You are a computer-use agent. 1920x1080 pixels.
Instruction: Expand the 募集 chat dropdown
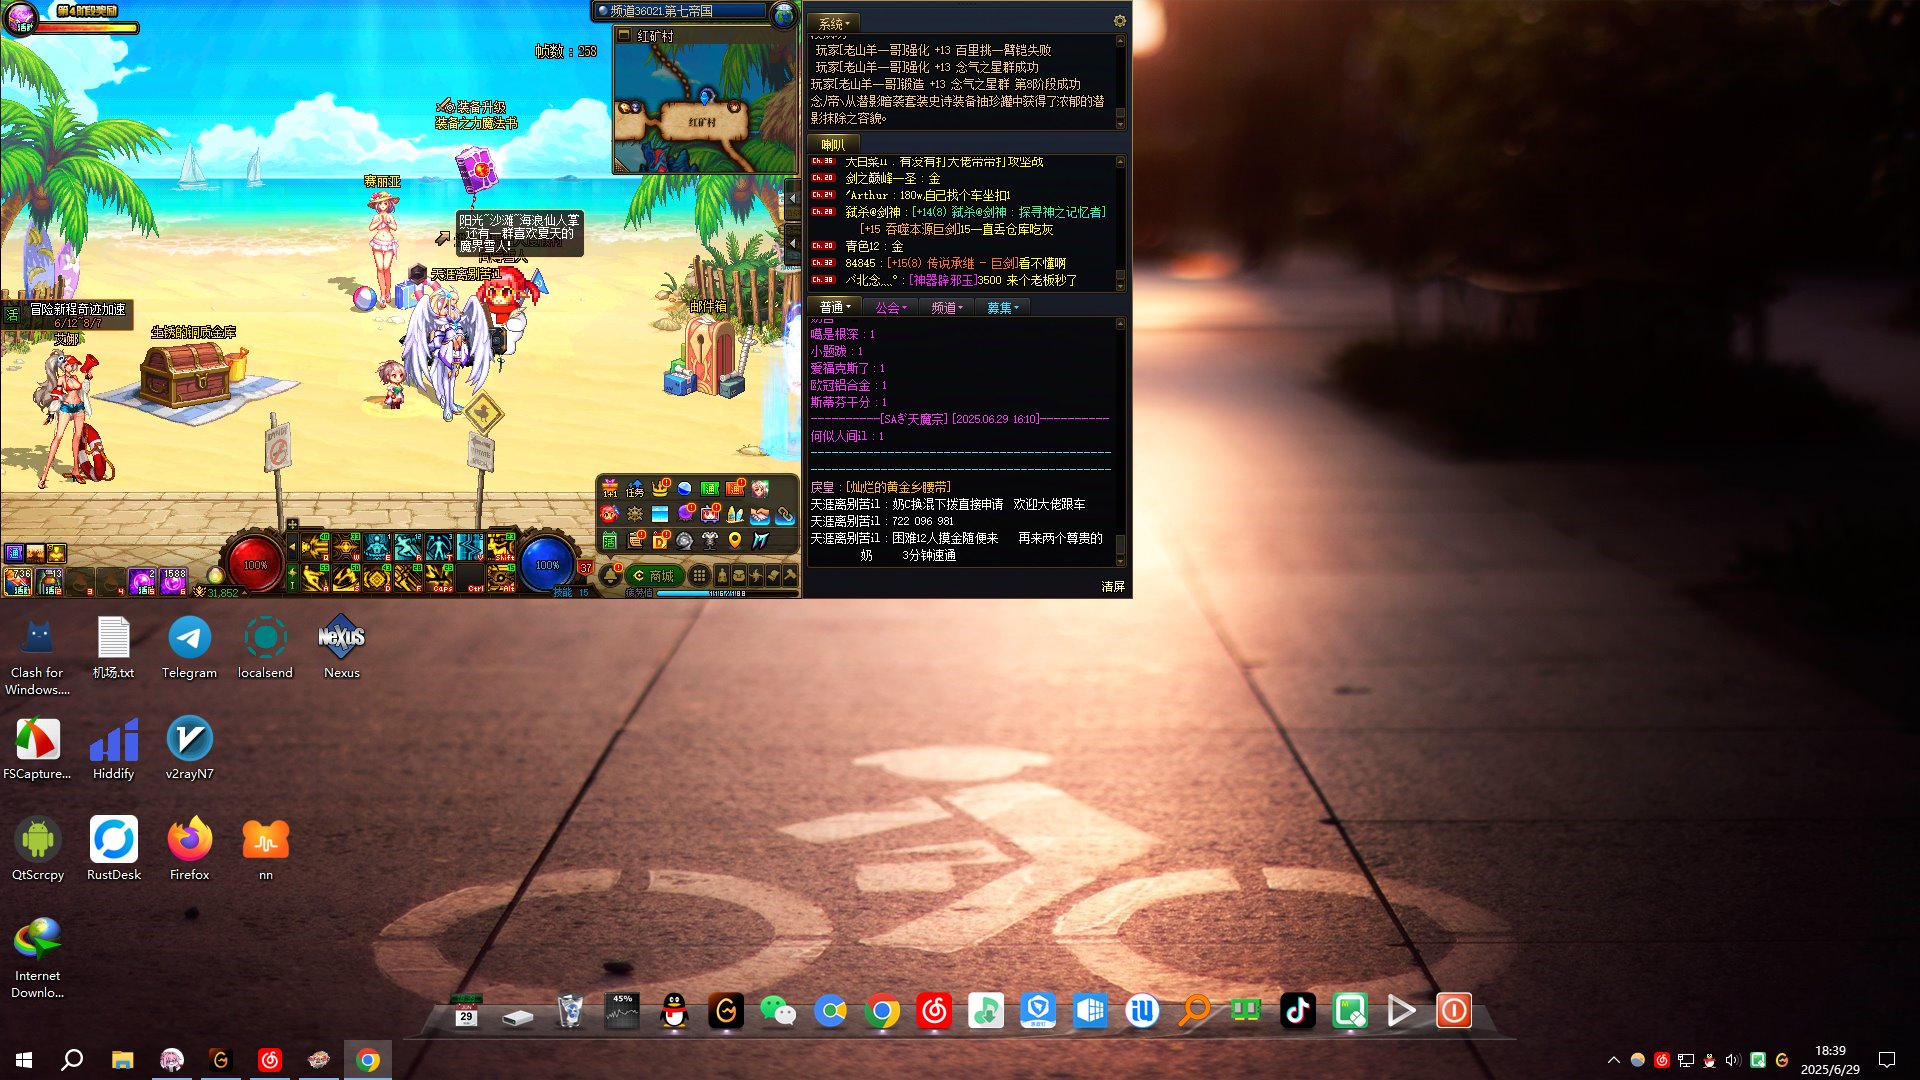tap(1002, 308)
